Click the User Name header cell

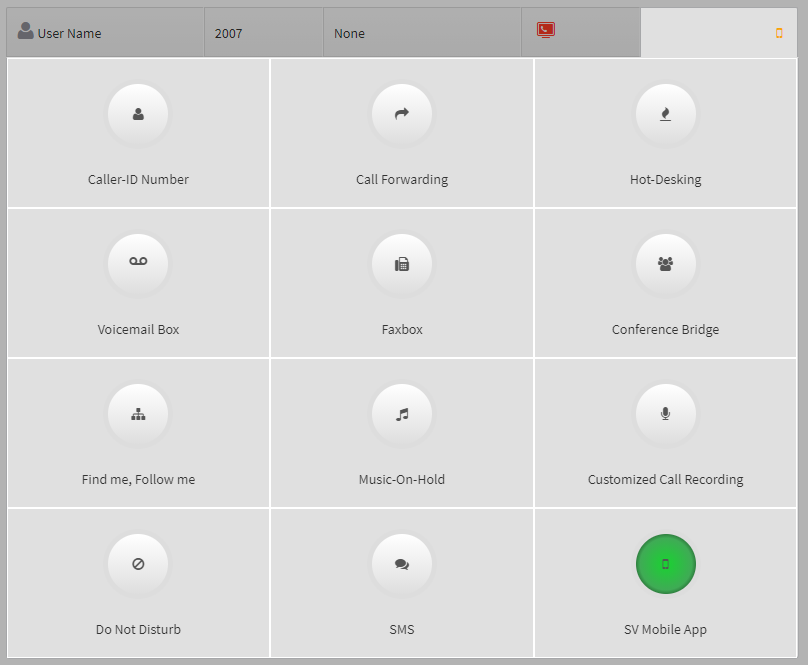pyautogui.click(x=65, y=33)
